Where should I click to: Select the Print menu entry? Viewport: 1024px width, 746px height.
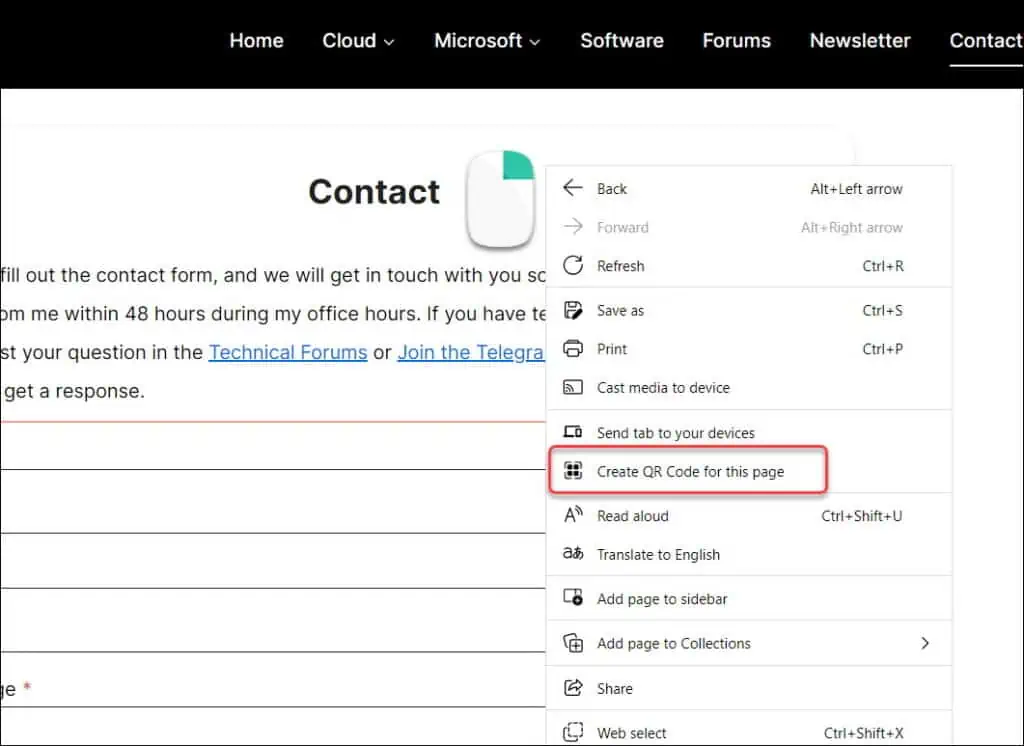(x=748, y=349)
